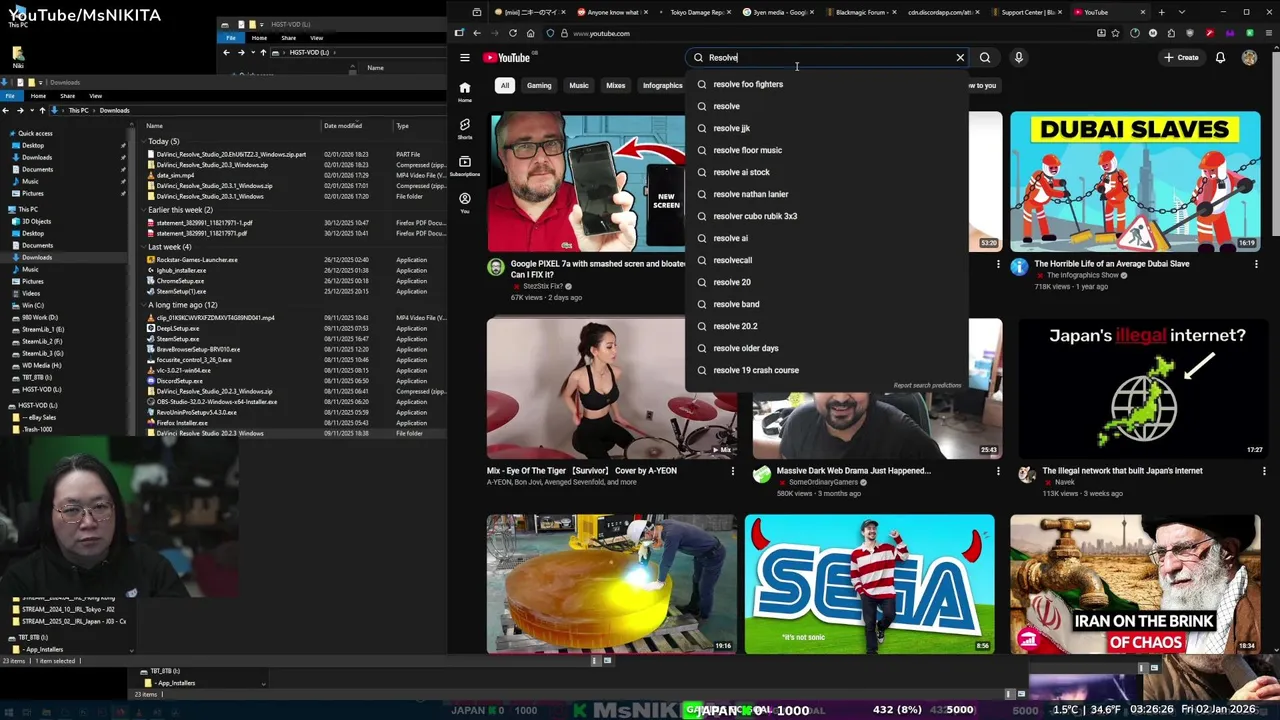Open 'Massive Dark Web Drama Just Happened' title

(x=853, y=471)
